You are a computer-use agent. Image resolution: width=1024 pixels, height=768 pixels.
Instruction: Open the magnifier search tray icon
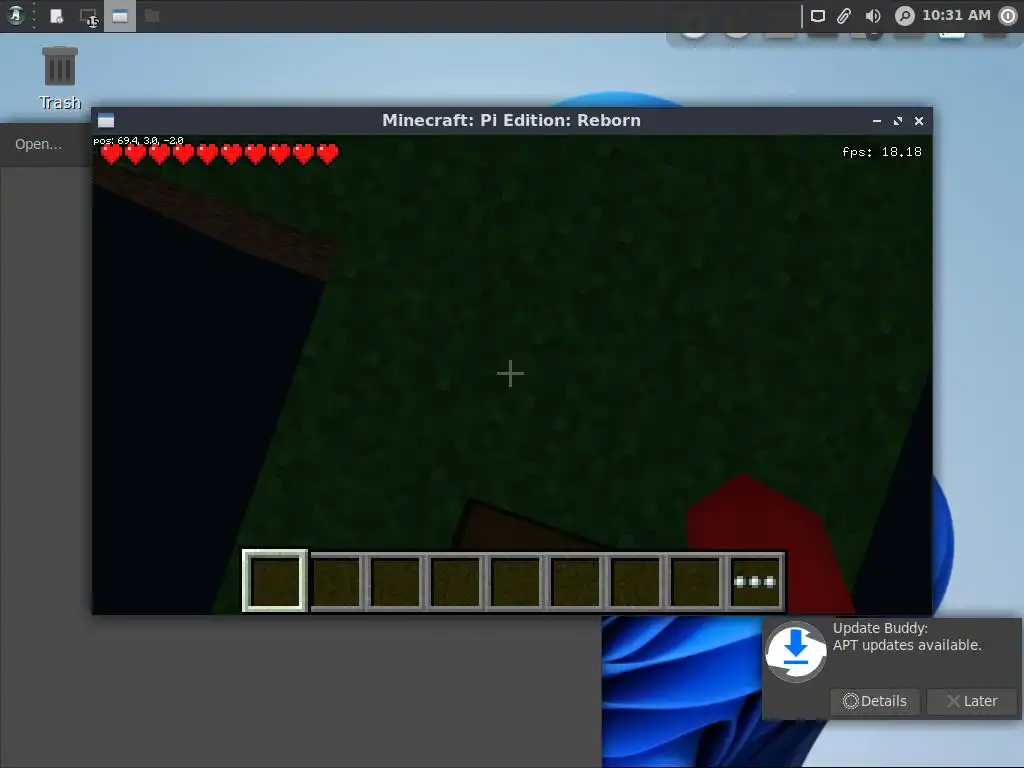coord(904,16)
